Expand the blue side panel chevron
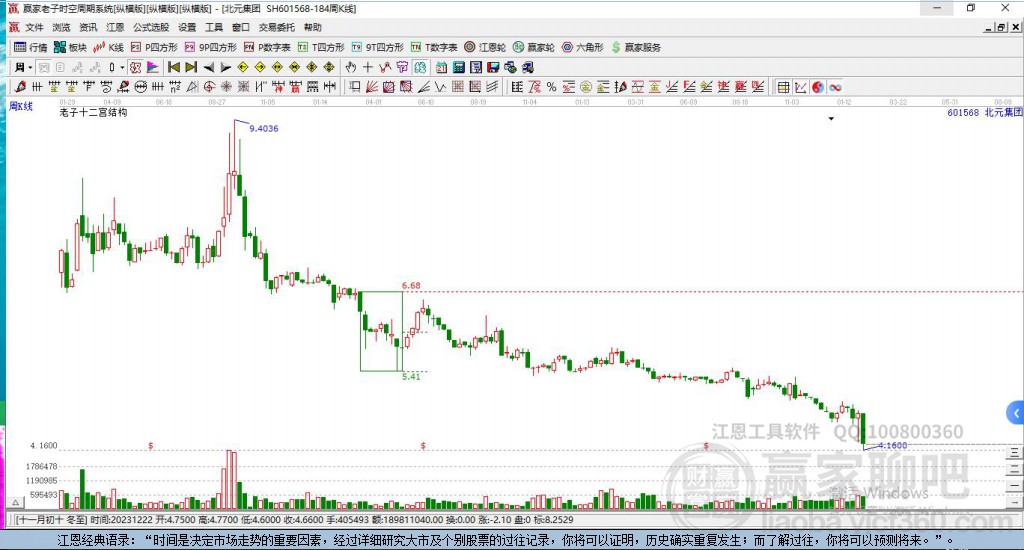Viewport: 1024px width, 550px height. [x=1016, y=413]
